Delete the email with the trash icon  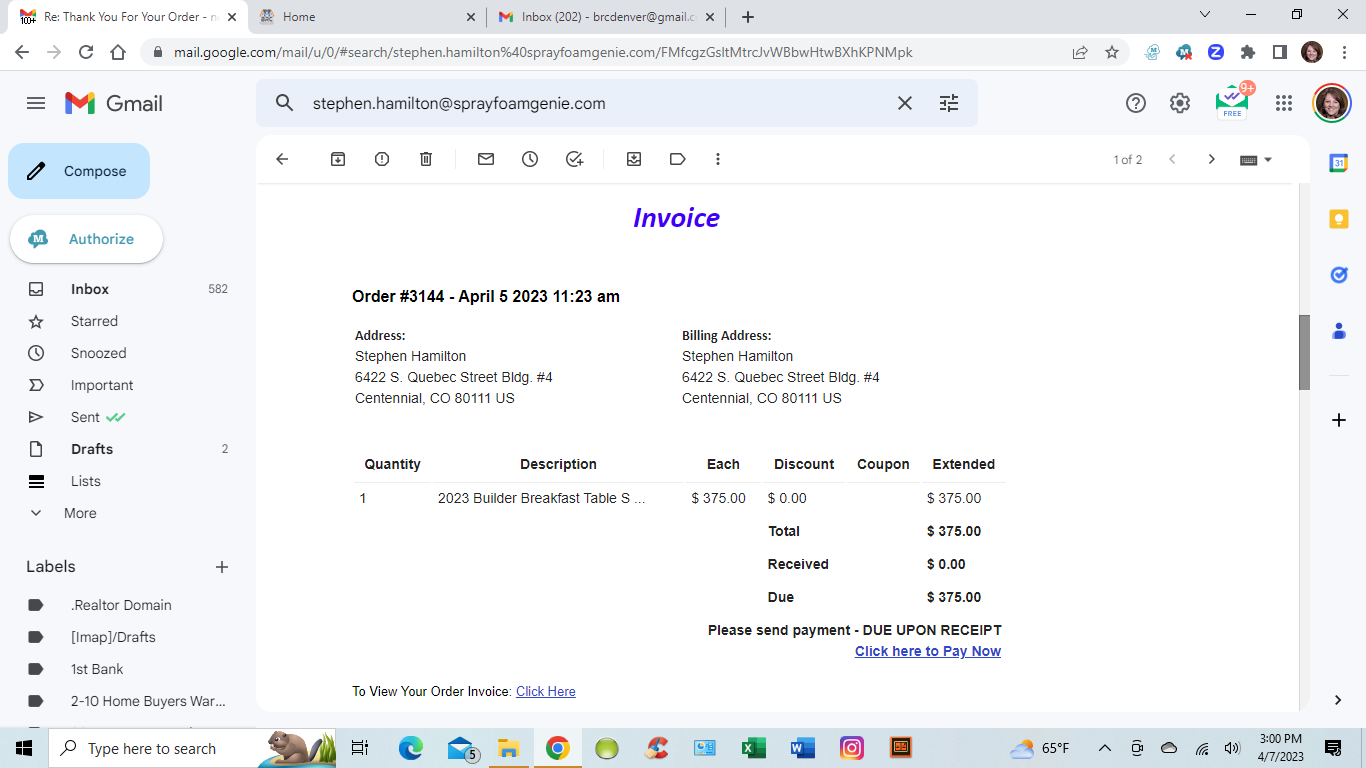426,159
